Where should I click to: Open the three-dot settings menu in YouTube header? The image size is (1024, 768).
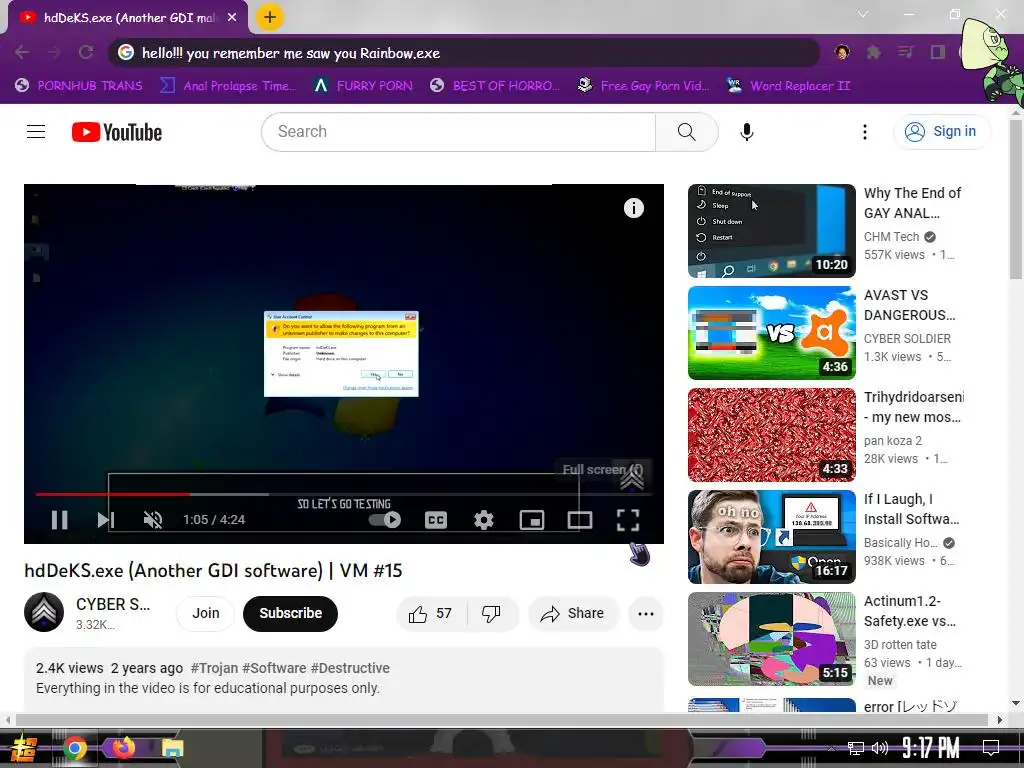tap(865, 132)
